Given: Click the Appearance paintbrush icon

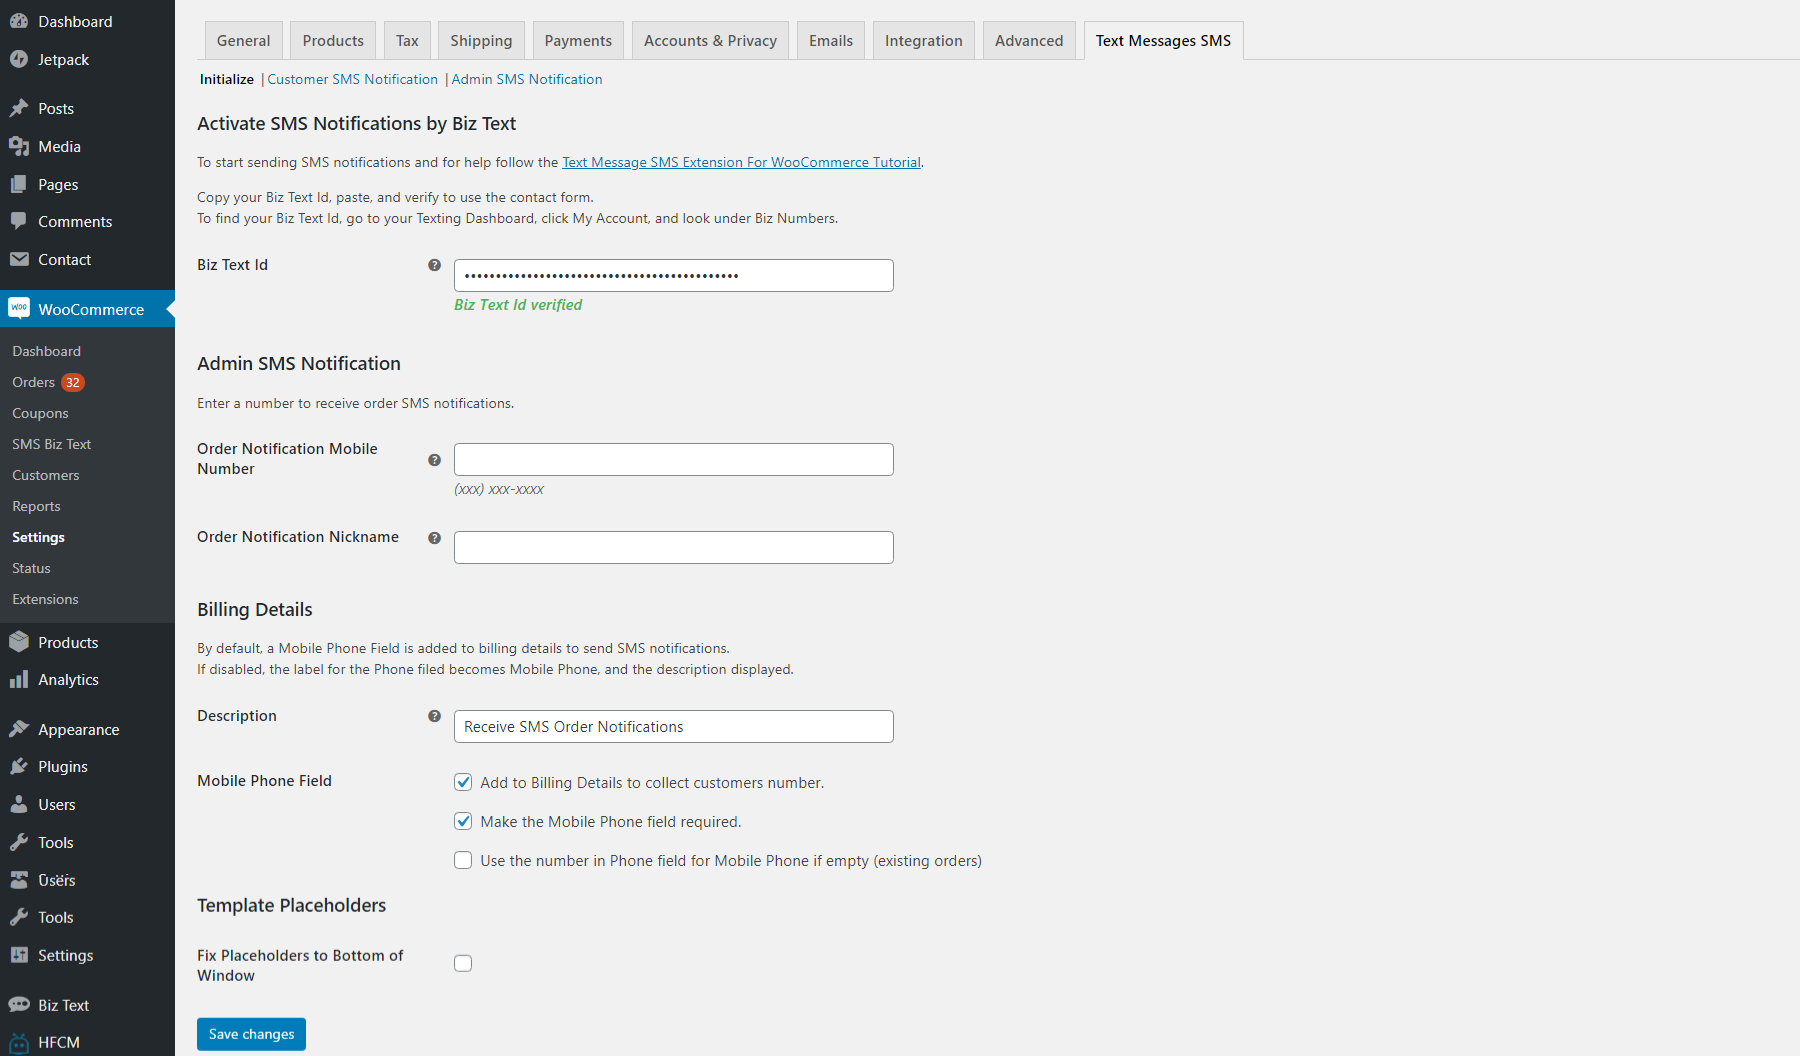Looking at the screenshot, I should 19,729.
